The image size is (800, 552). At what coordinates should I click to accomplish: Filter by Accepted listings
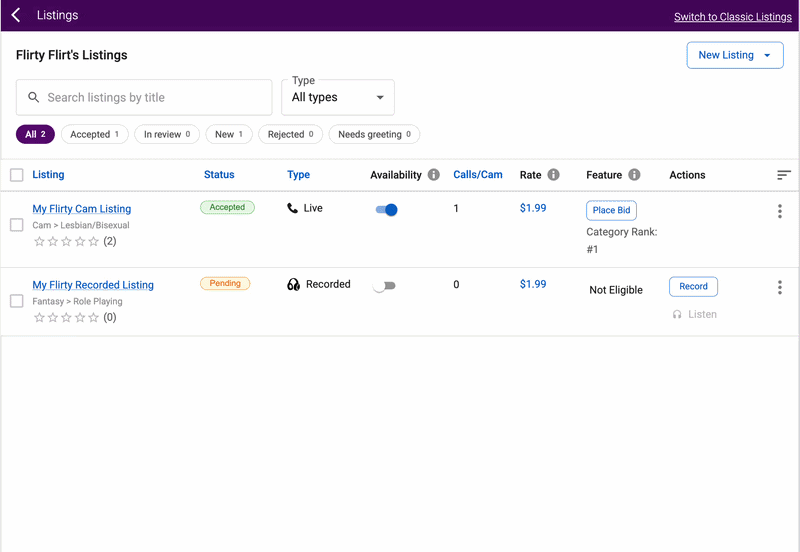point(94,134)
